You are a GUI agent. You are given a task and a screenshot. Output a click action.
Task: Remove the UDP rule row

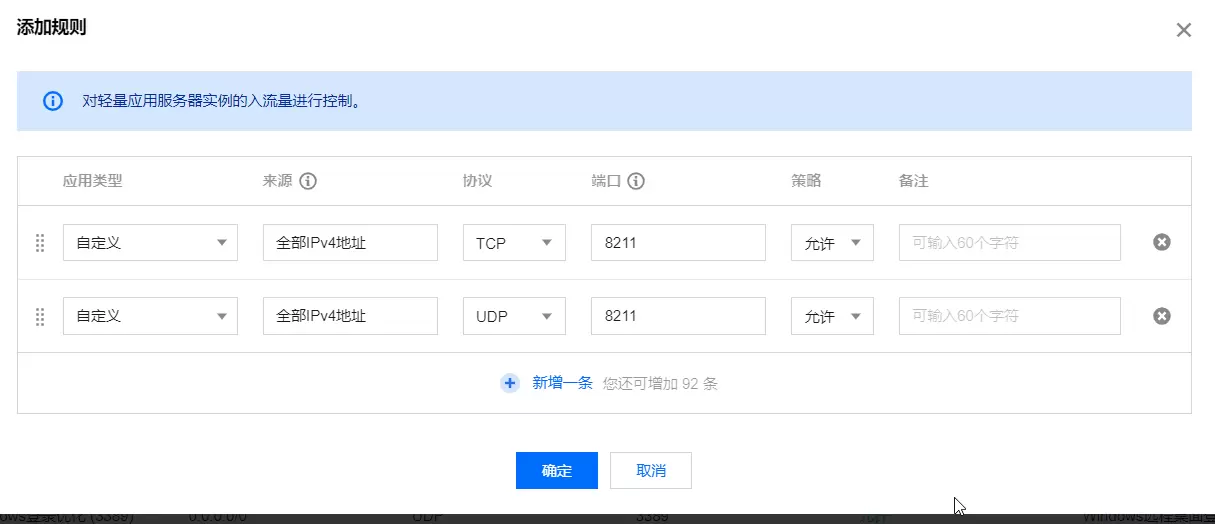coord(1162,316)
